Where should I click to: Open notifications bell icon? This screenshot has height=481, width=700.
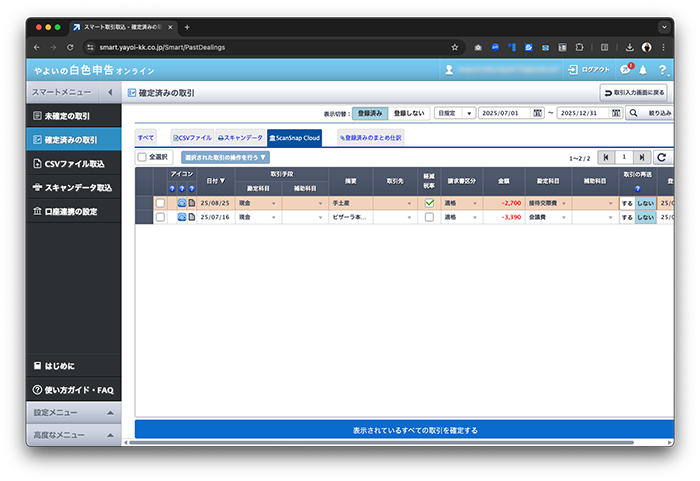(x=643, y=70)
